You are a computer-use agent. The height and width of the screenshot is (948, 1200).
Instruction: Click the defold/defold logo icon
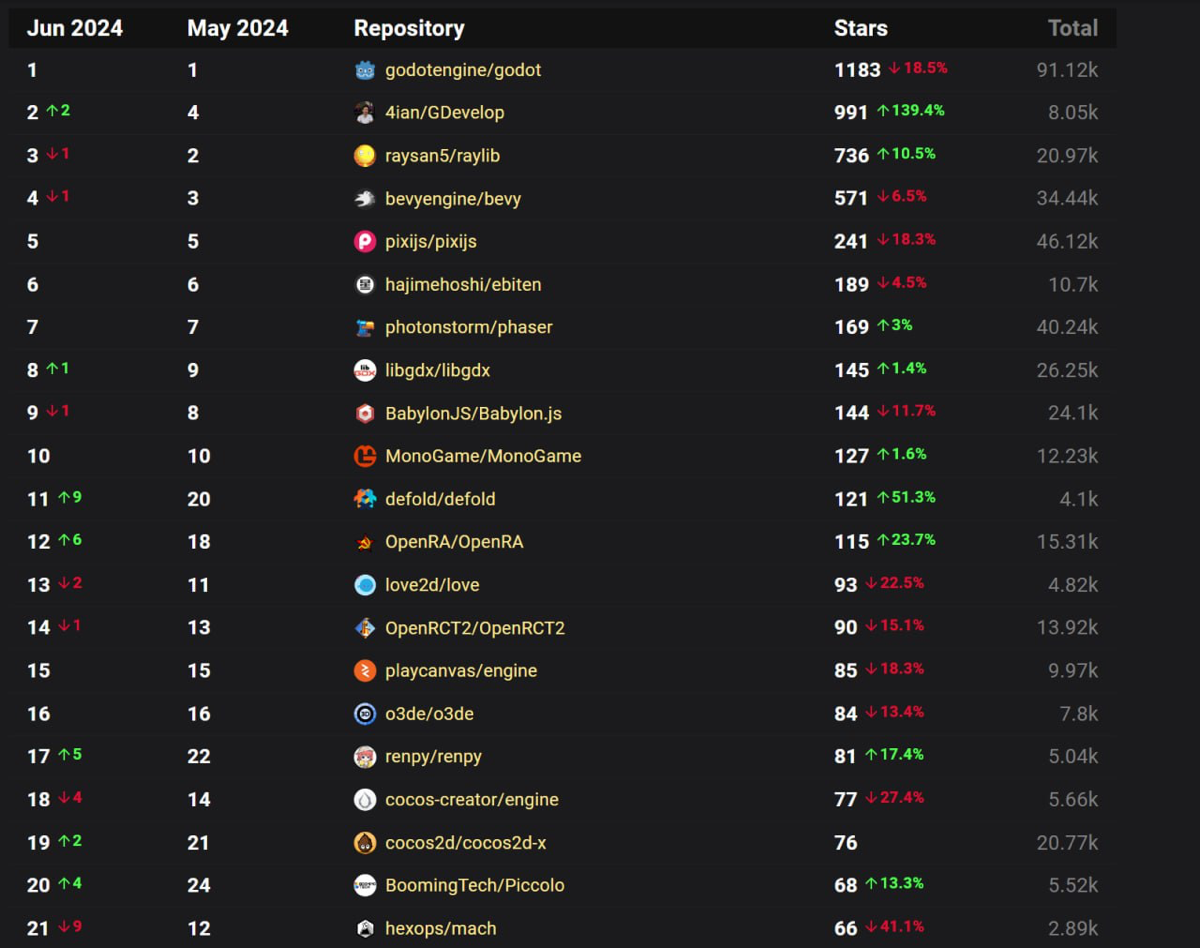tap(365, 499)
